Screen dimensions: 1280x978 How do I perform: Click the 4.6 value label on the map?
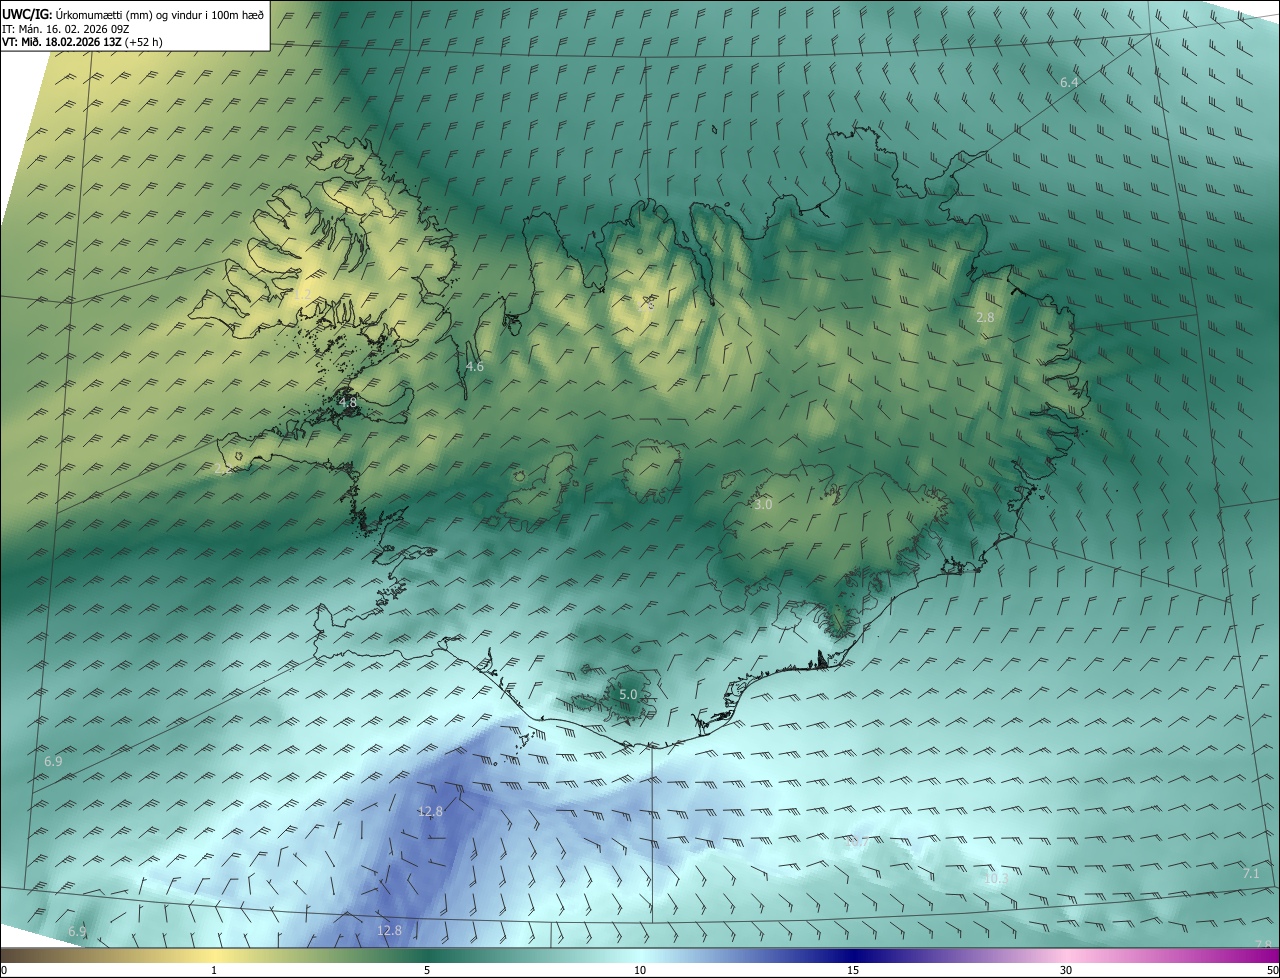[475, 367]
